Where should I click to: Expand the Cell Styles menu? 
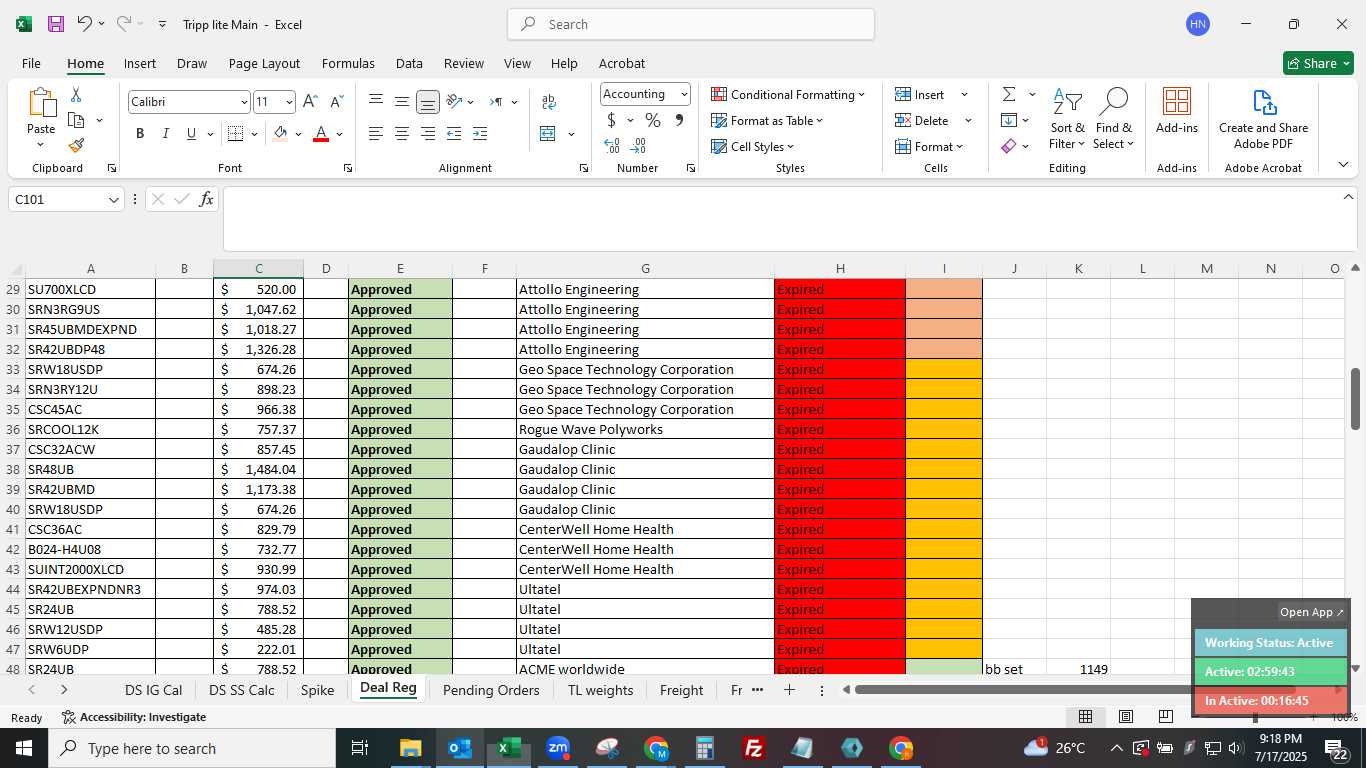(x=752, y=146)
